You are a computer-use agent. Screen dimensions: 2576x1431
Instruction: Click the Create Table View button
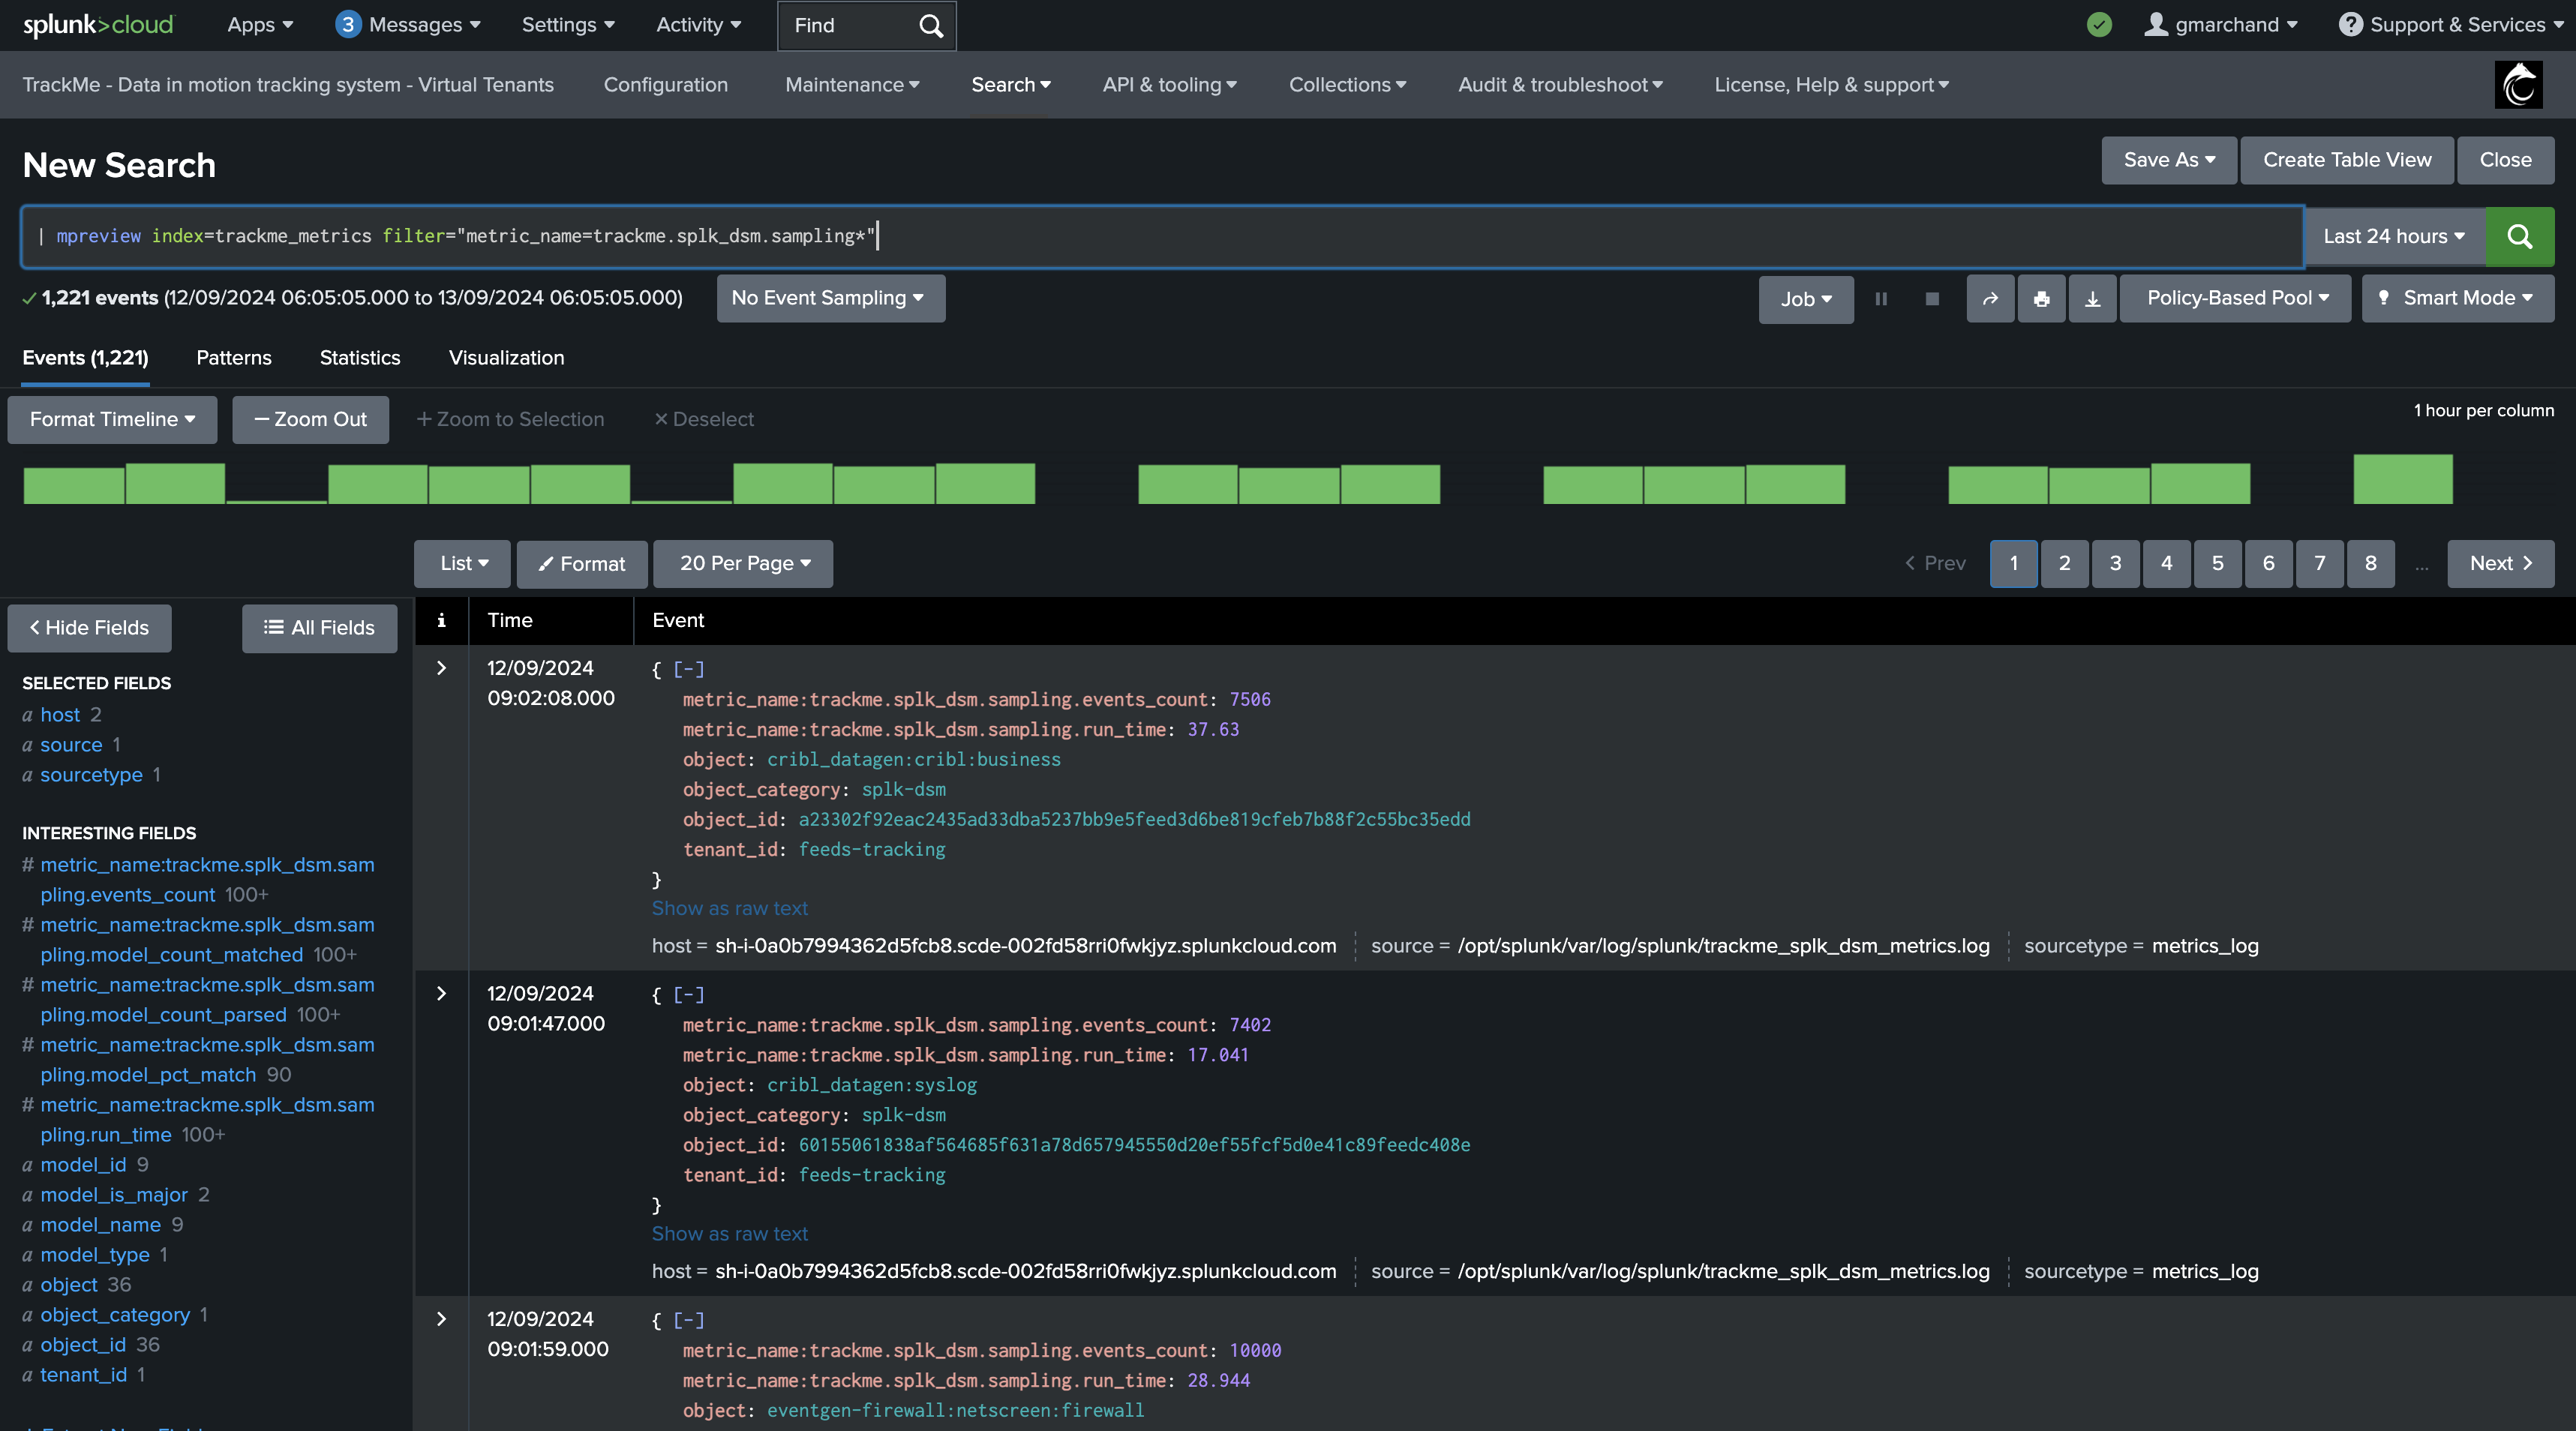click(x=2346, y=160)
